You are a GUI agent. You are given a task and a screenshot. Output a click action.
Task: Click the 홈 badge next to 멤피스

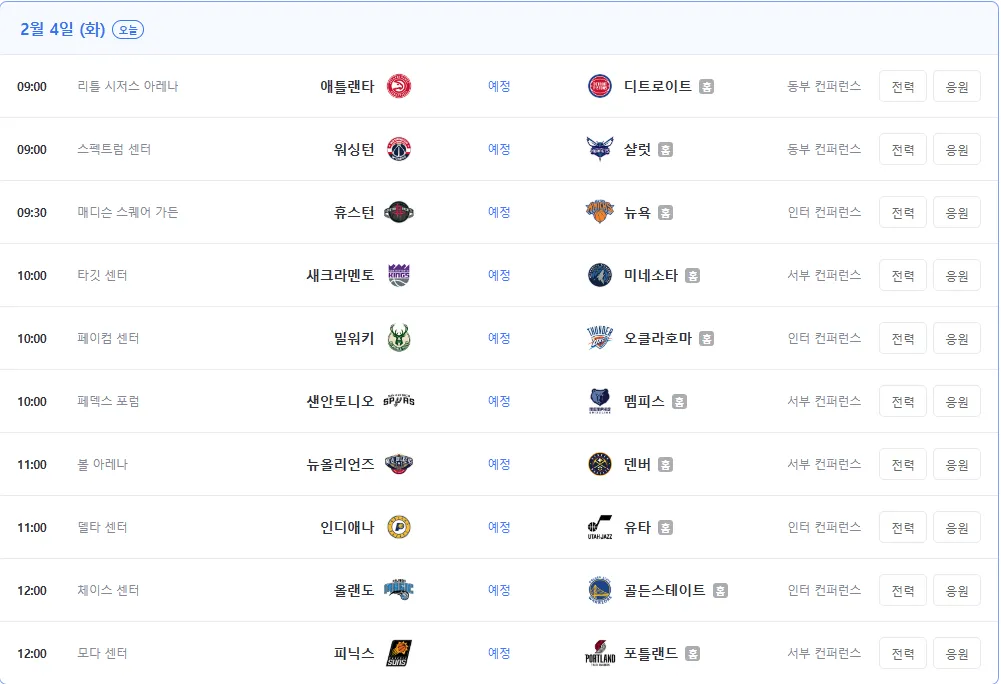coord(679,402)
